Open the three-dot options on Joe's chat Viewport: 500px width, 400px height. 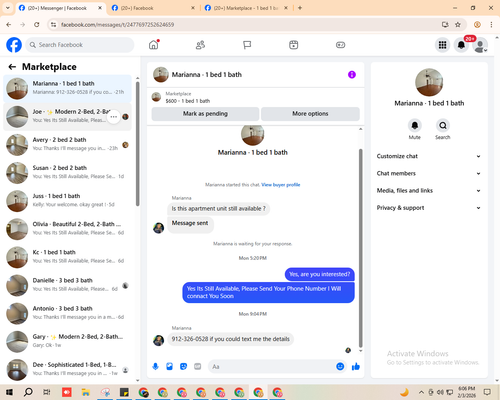click(x=114, y=117)
